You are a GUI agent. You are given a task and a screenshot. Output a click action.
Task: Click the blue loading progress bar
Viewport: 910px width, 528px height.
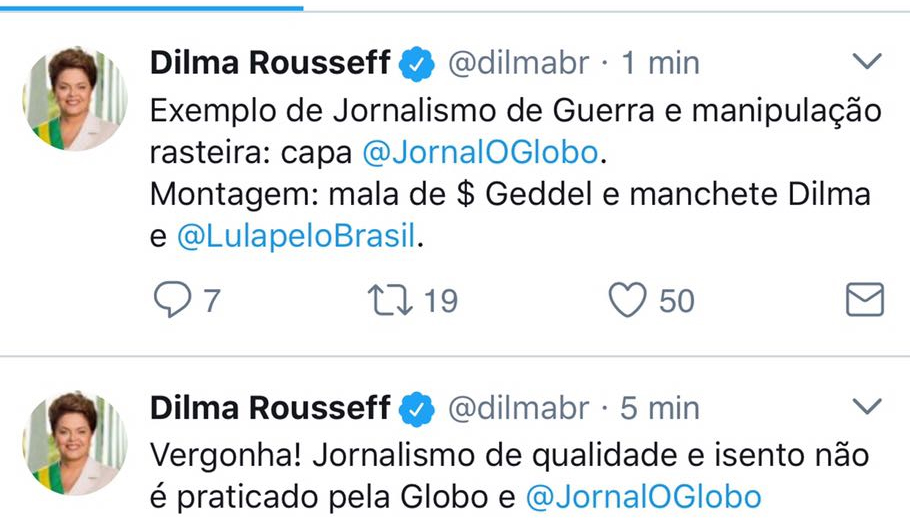click(x=150, y=6)
